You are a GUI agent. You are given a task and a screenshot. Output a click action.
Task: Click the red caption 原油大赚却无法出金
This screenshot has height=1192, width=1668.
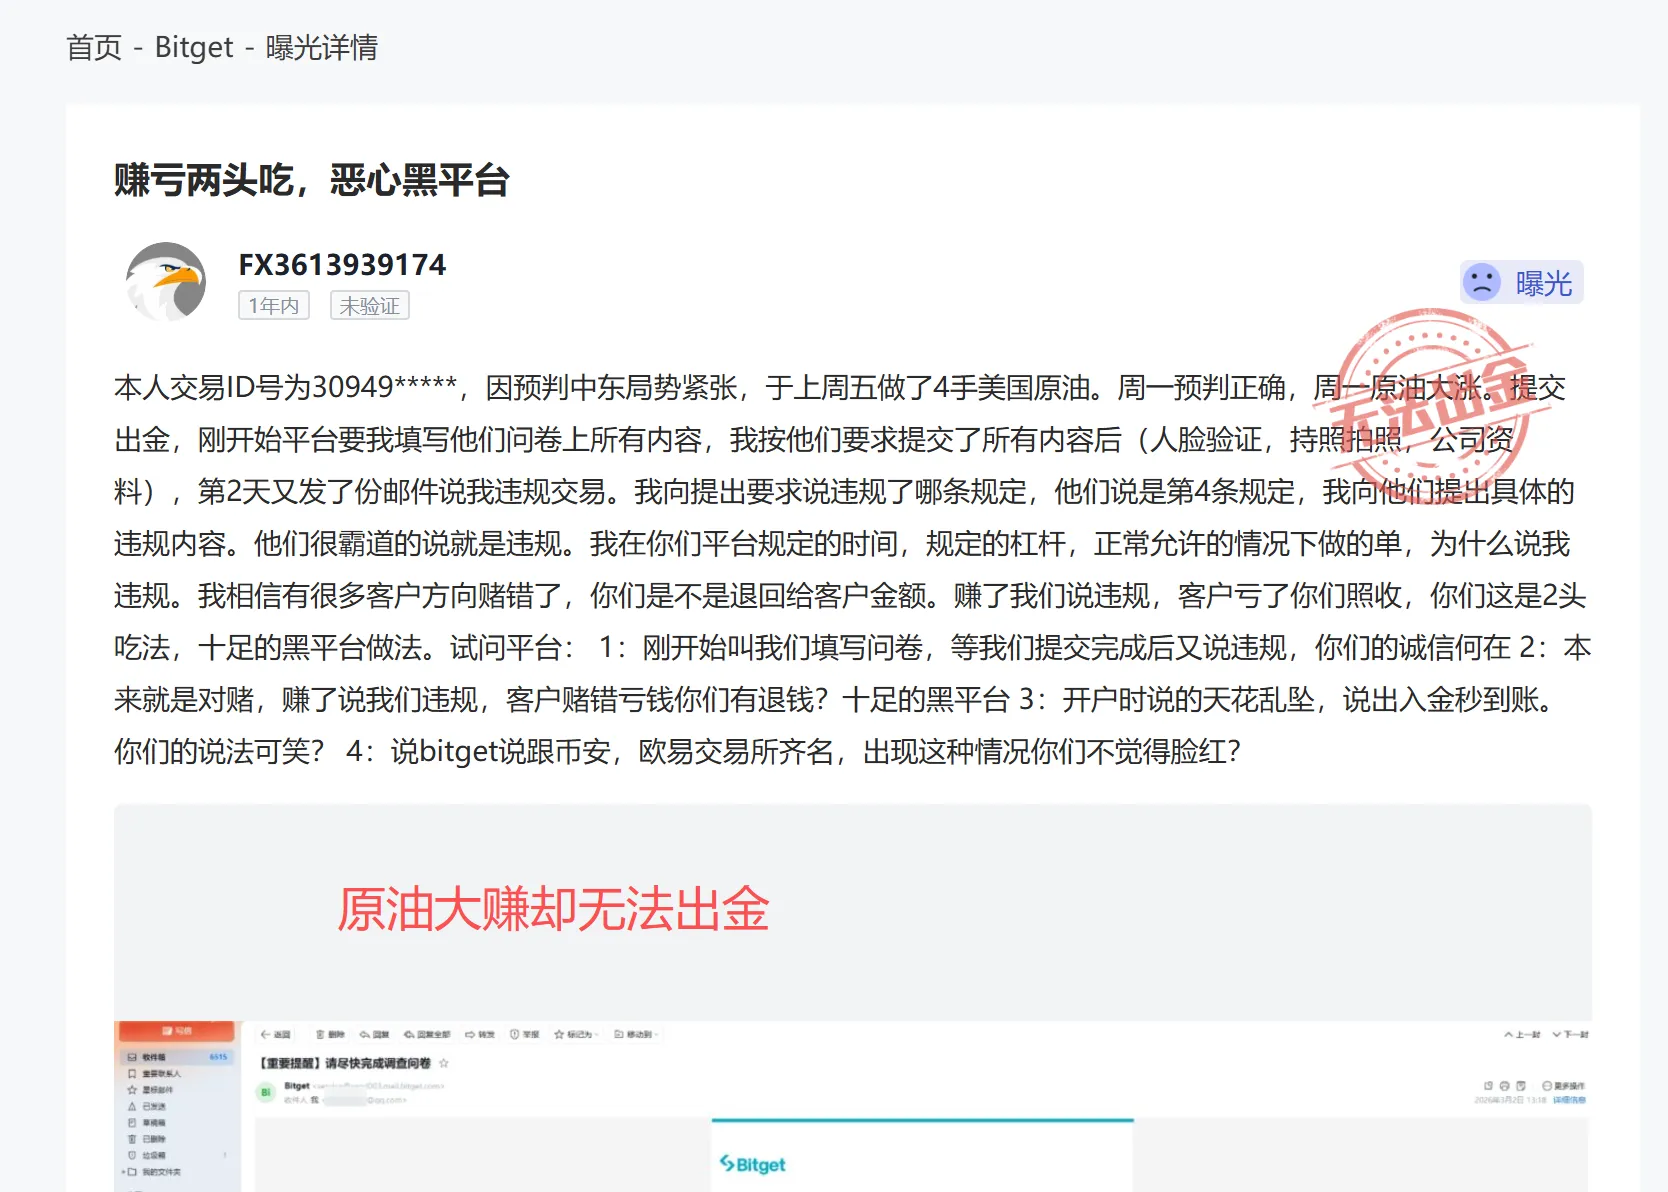553,909
